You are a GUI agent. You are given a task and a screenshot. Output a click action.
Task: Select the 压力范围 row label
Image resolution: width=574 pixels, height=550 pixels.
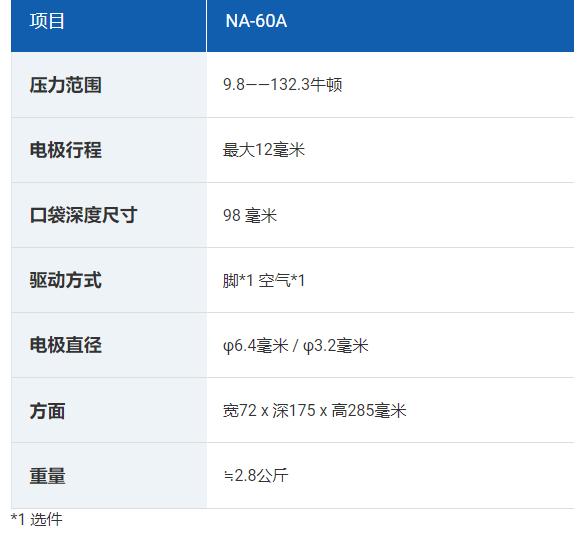tap(66, 85)
